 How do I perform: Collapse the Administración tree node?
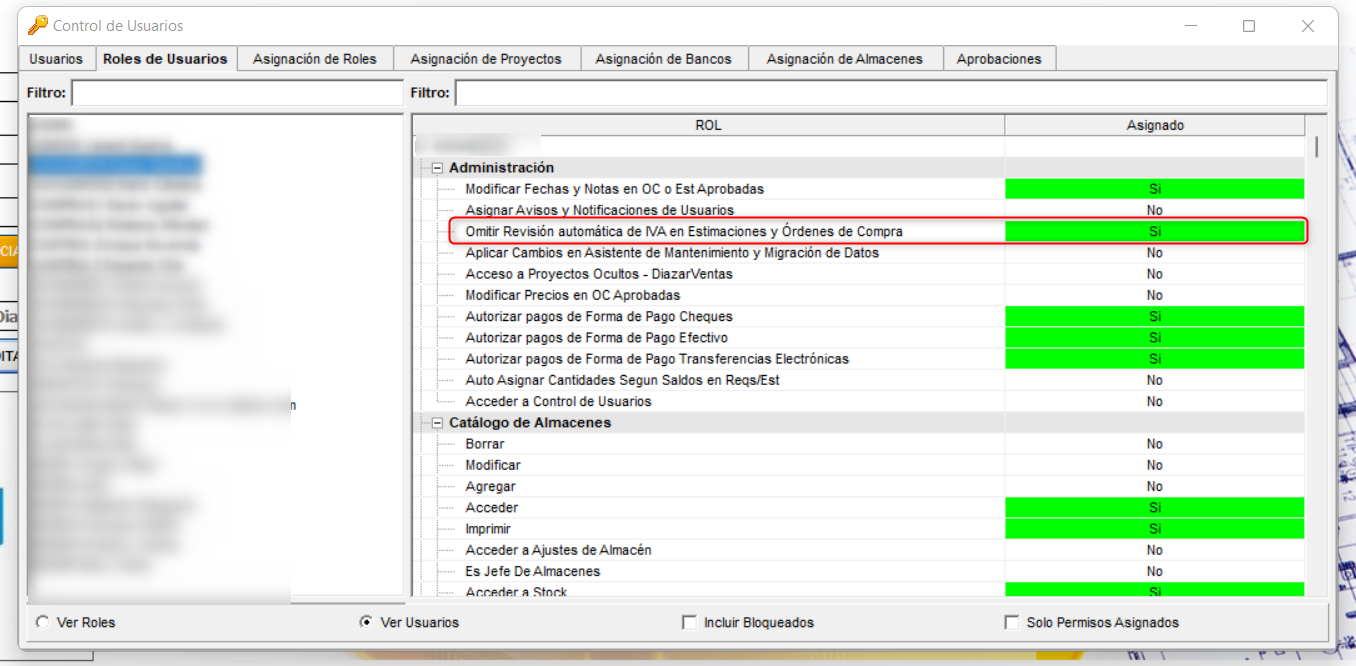pyautogui.click(x=436, y=167)
